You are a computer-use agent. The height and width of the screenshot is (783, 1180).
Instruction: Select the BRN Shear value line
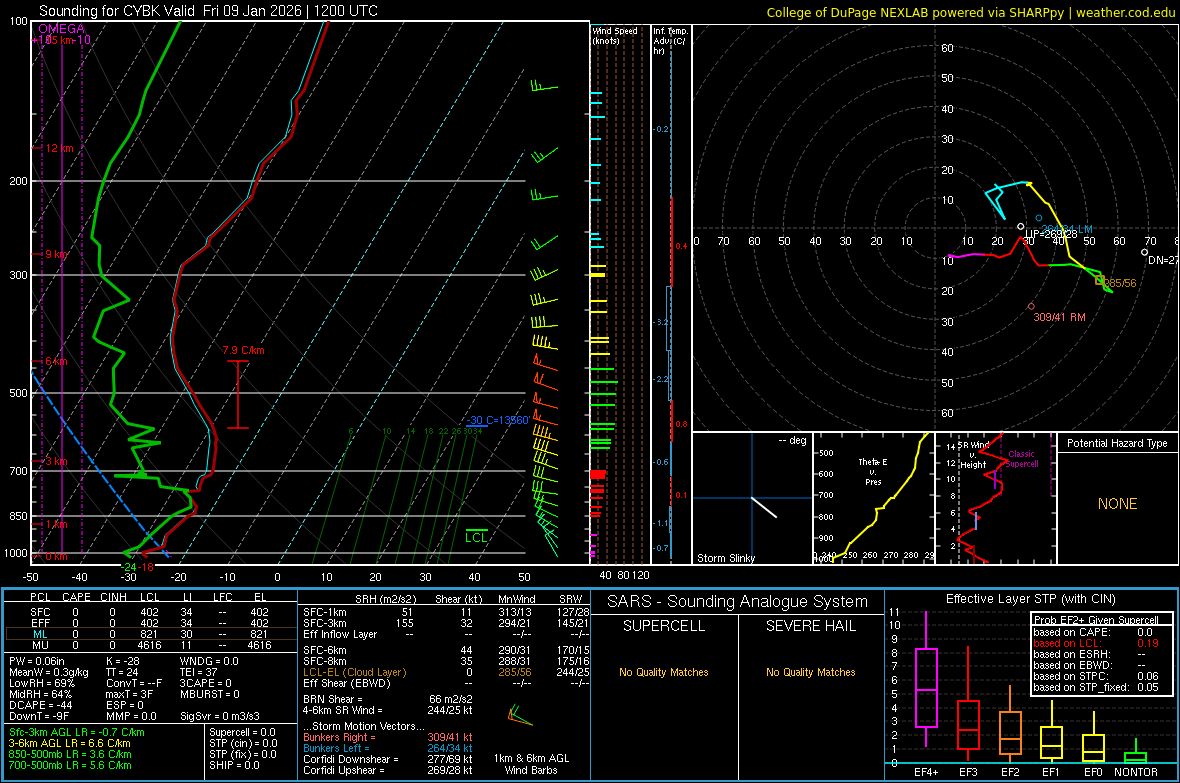(388, 699)
